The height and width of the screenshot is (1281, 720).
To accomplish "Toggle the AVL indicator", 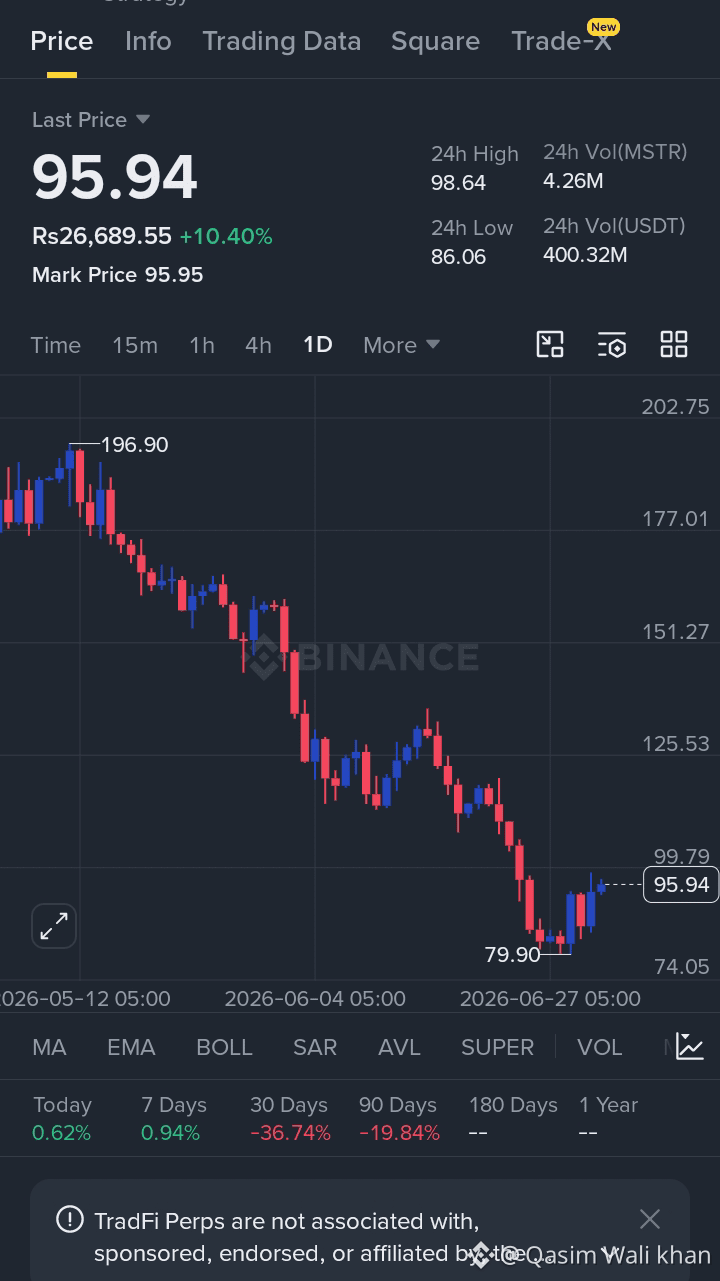I will click(399, 1047).
